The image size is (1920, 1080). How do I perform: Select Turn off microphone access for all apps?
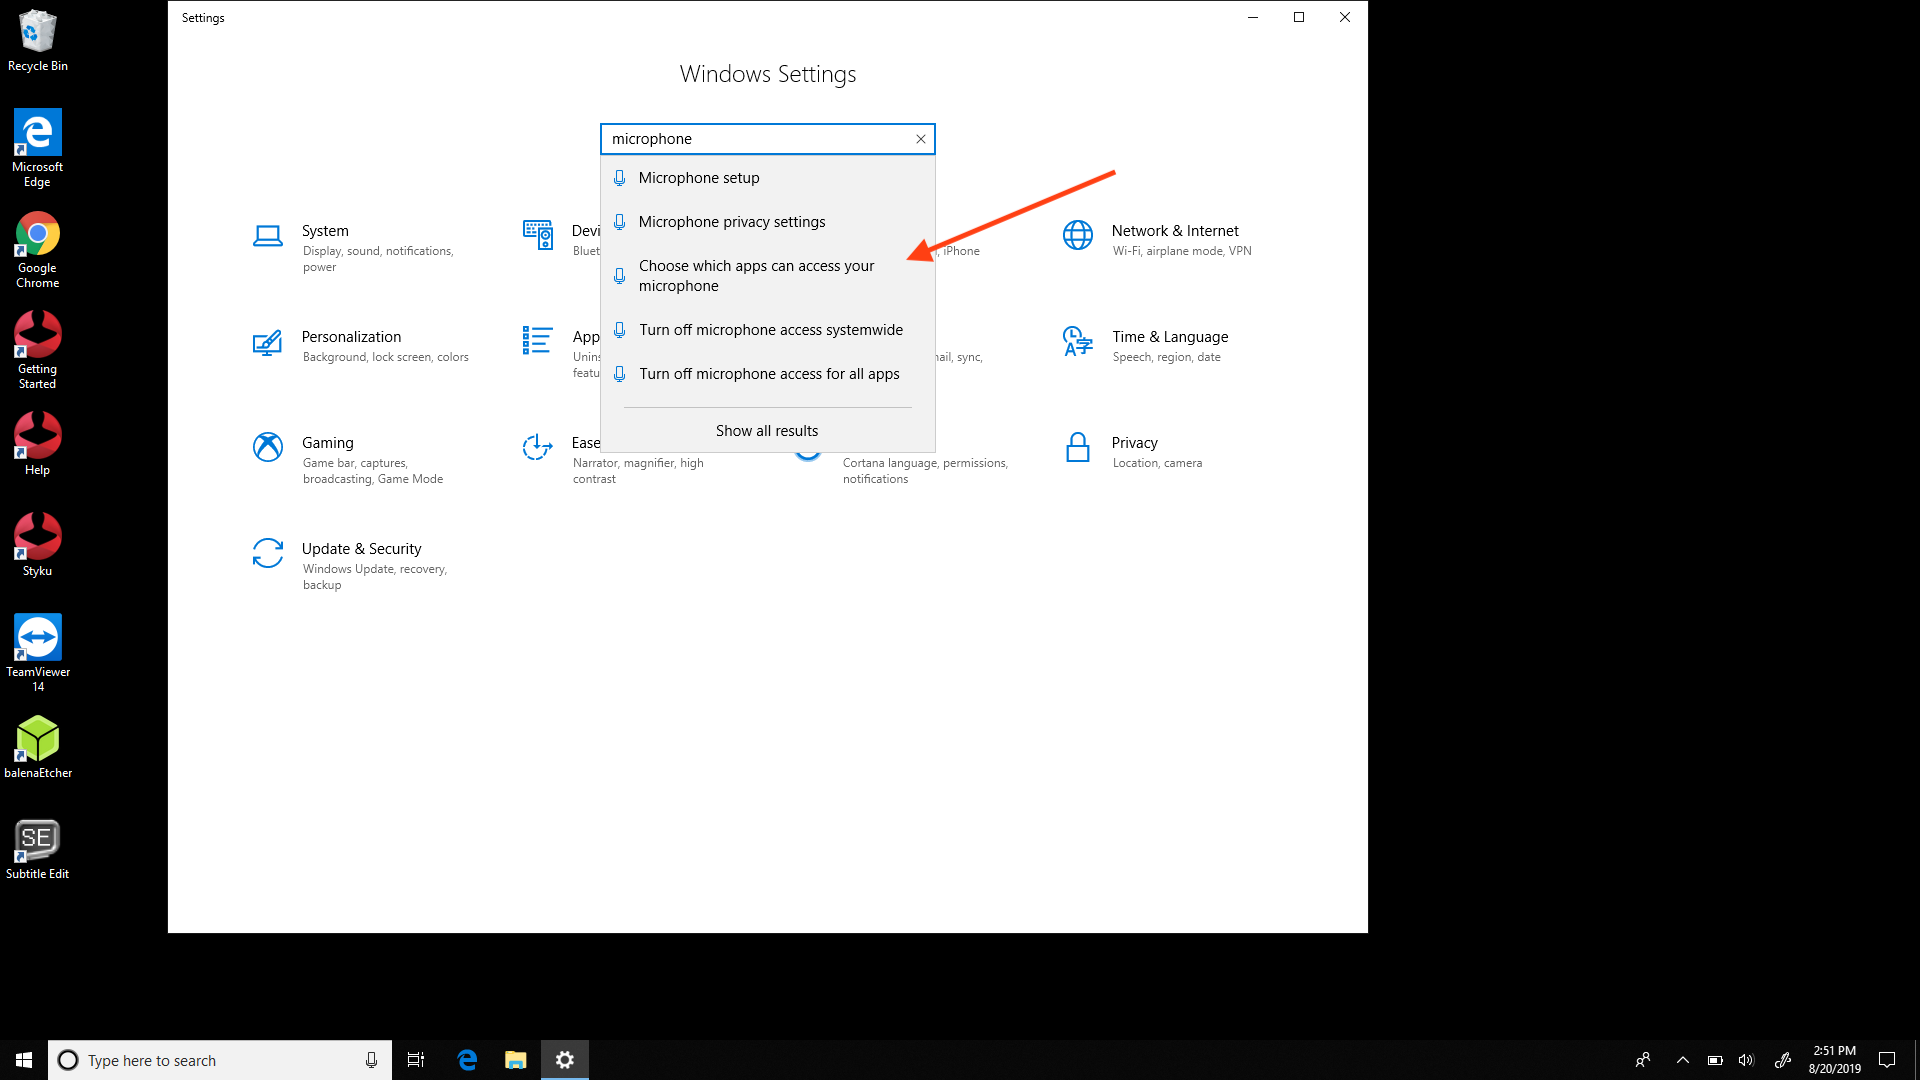pos(768,374)
